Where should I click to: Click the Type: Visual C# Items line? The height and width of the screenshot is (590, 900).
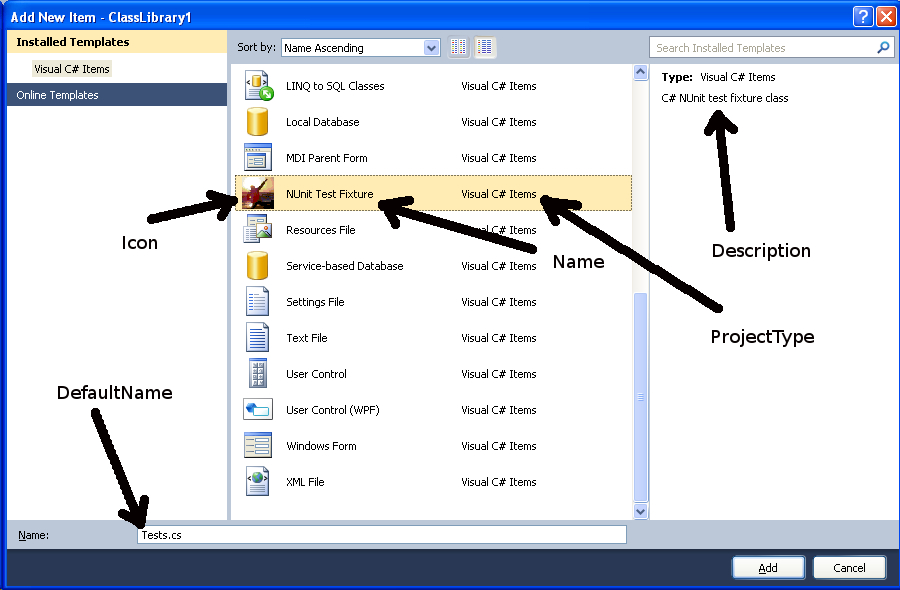(718, 77)
